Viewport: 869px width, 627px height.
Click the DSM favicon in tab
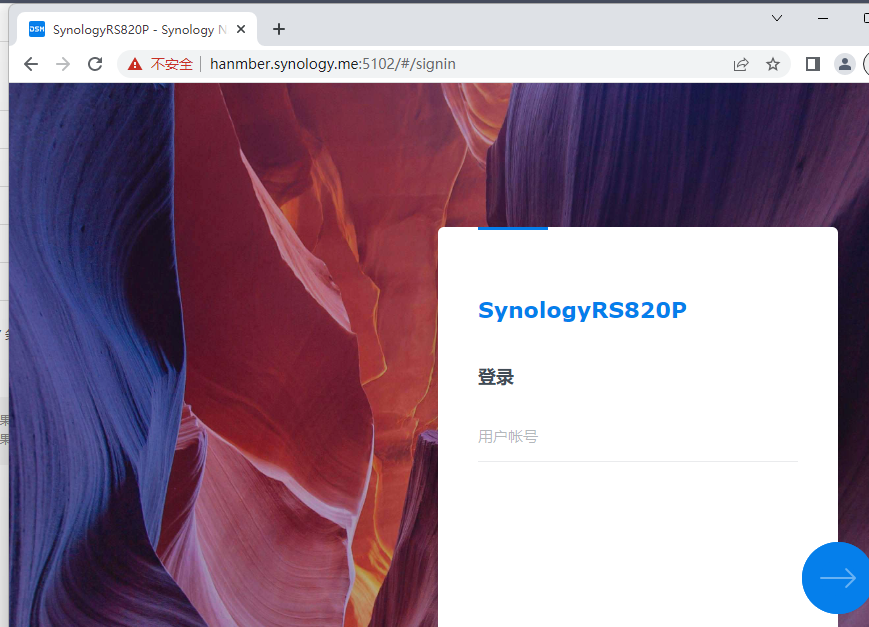tap(37, 29)
